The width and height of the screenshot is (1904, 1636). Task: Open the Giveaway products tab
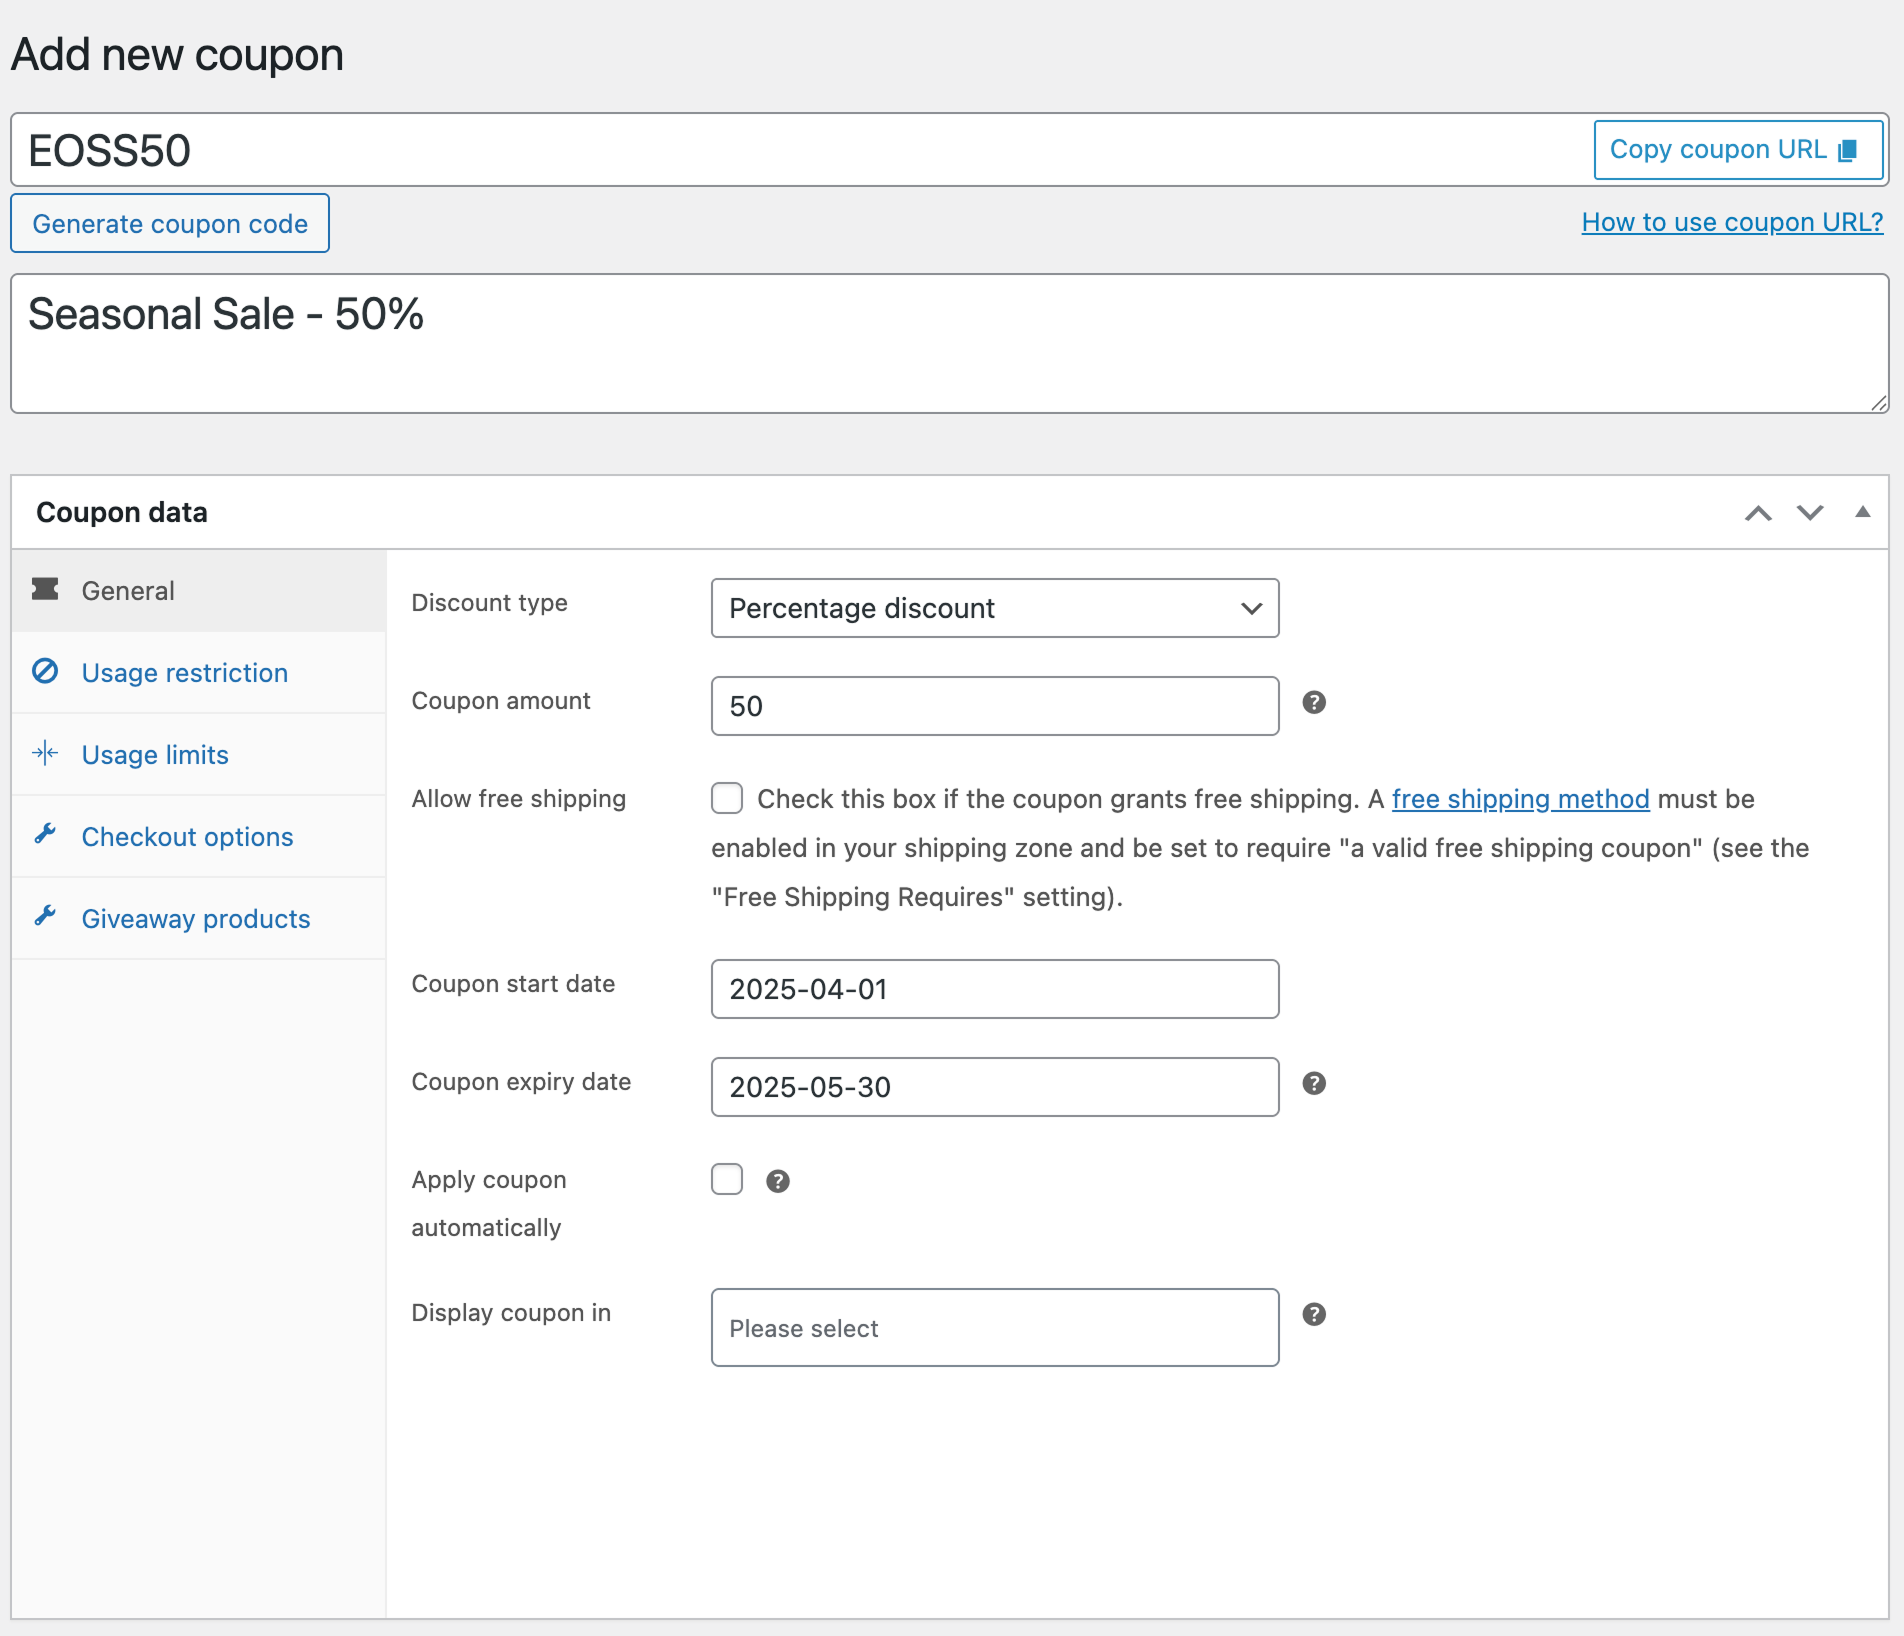coord(198,919)
